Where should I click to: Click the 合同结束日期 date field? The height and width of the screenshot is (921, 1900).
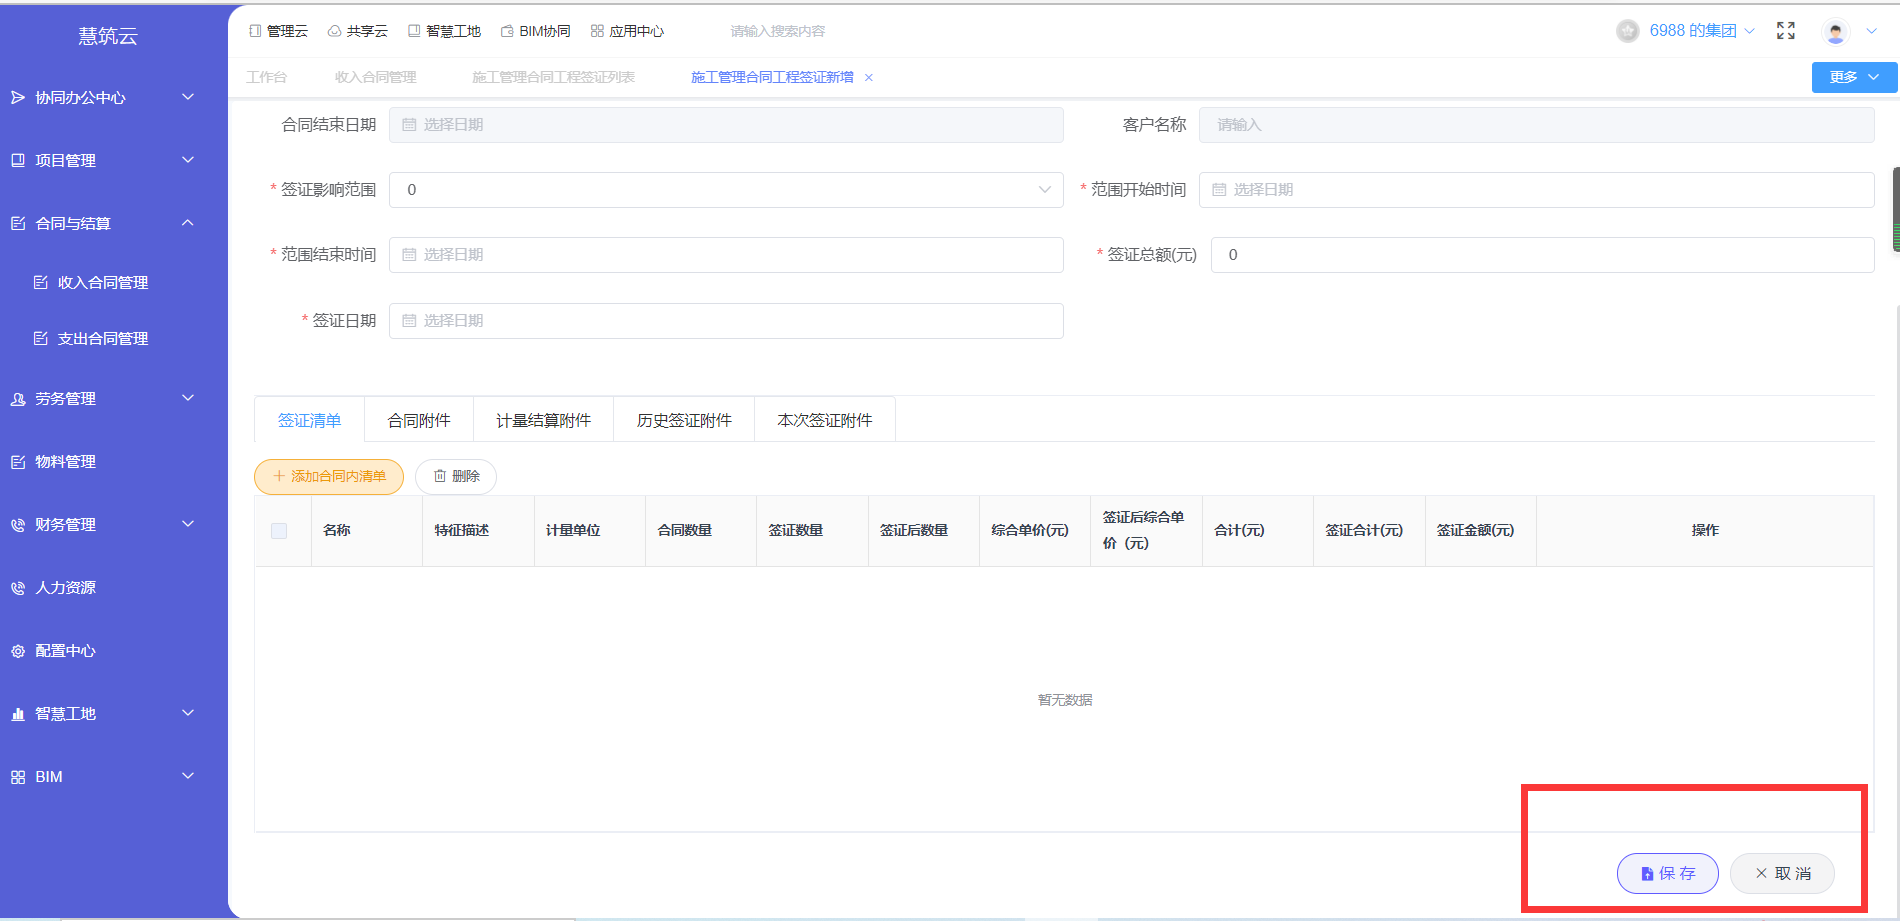pyautogui.click(x=726, y=125)
